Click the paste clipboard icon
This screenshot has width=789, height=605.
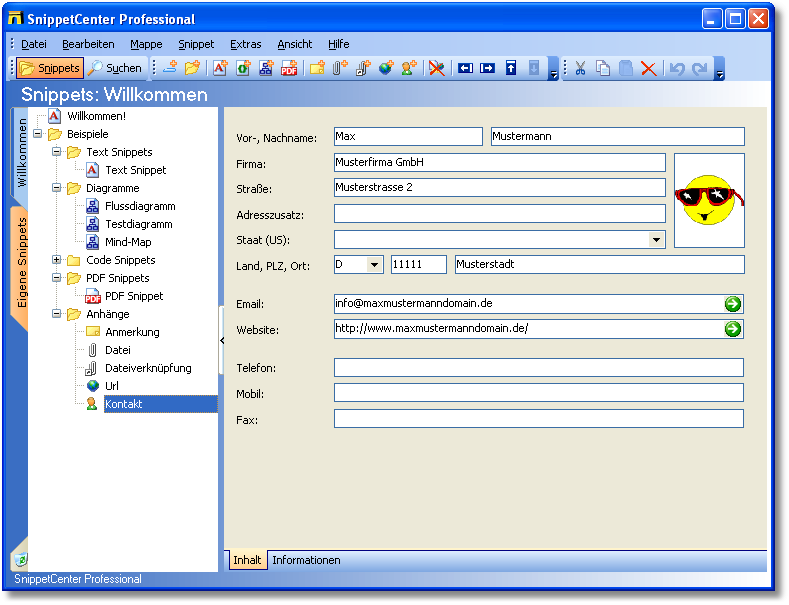pos(625,67)
